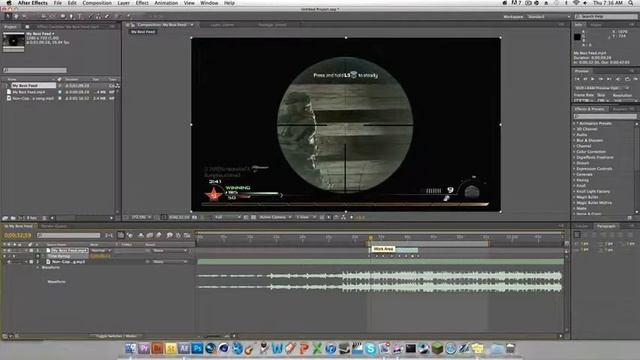The height and width of the screenshot is (360, 640).
Task: Click Toggle Switches / Modes at timeline bottom
Action: point(116,336)
